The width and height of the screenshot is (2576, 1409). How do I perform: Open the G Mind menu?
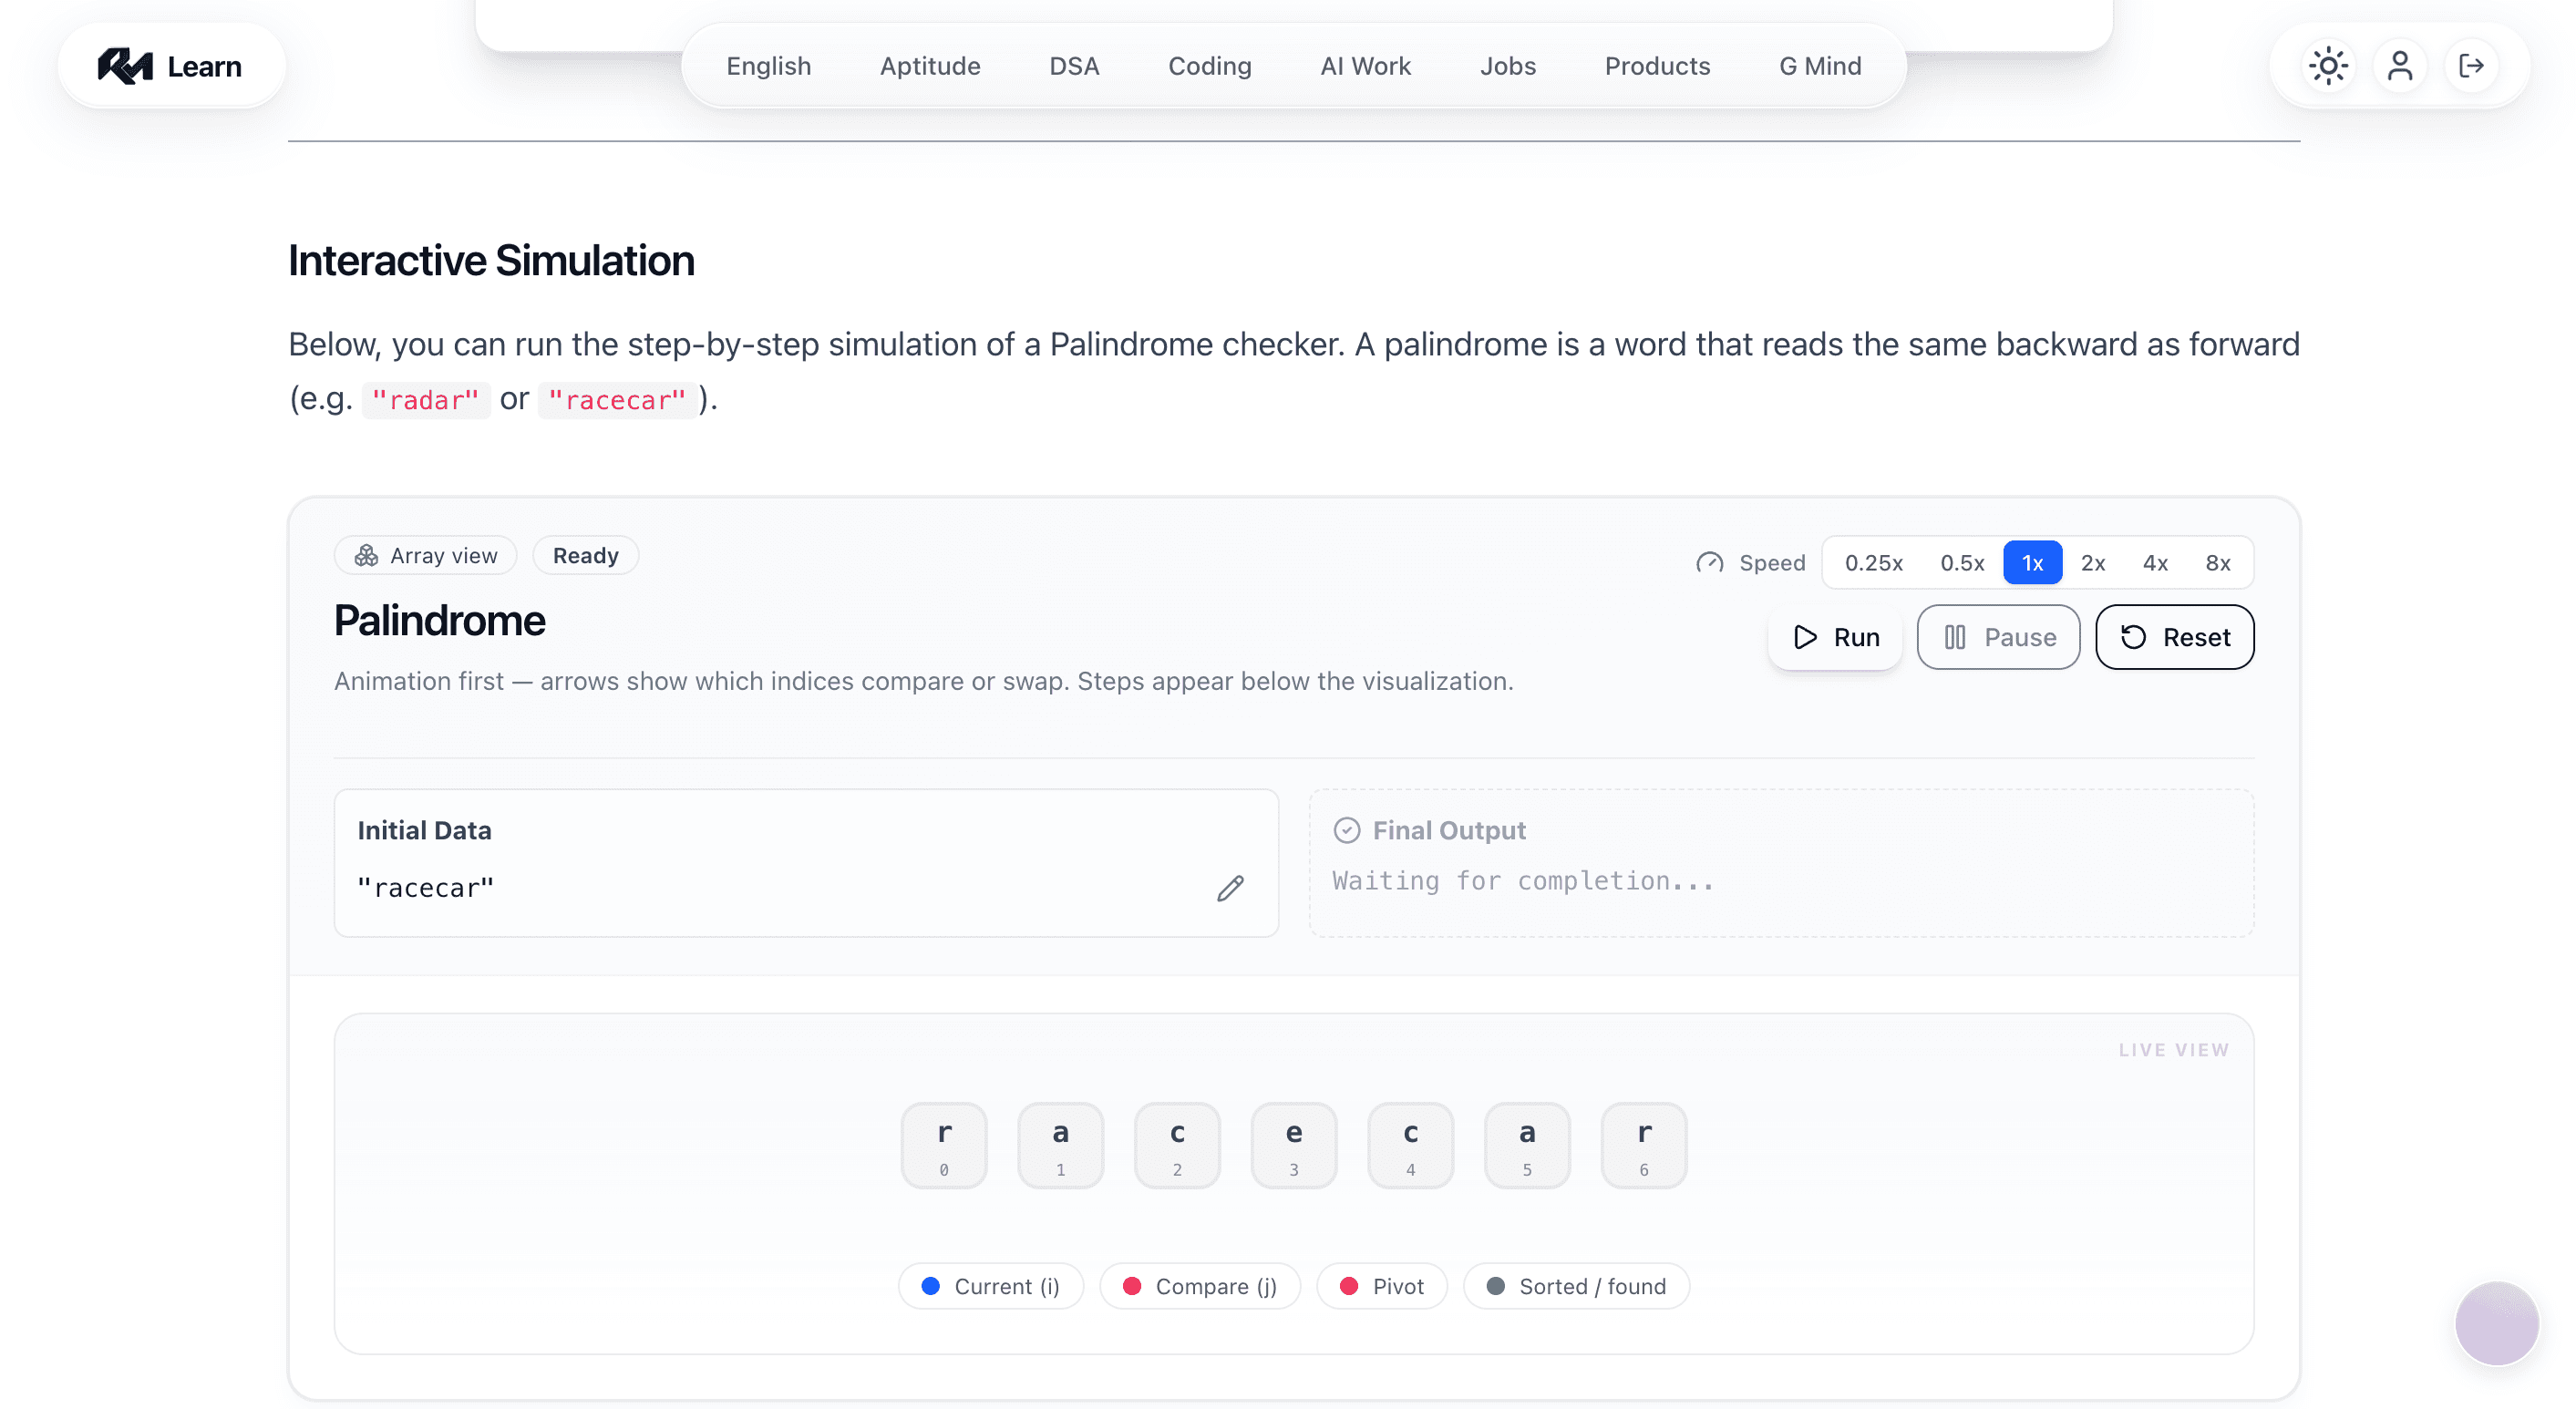1820,66
